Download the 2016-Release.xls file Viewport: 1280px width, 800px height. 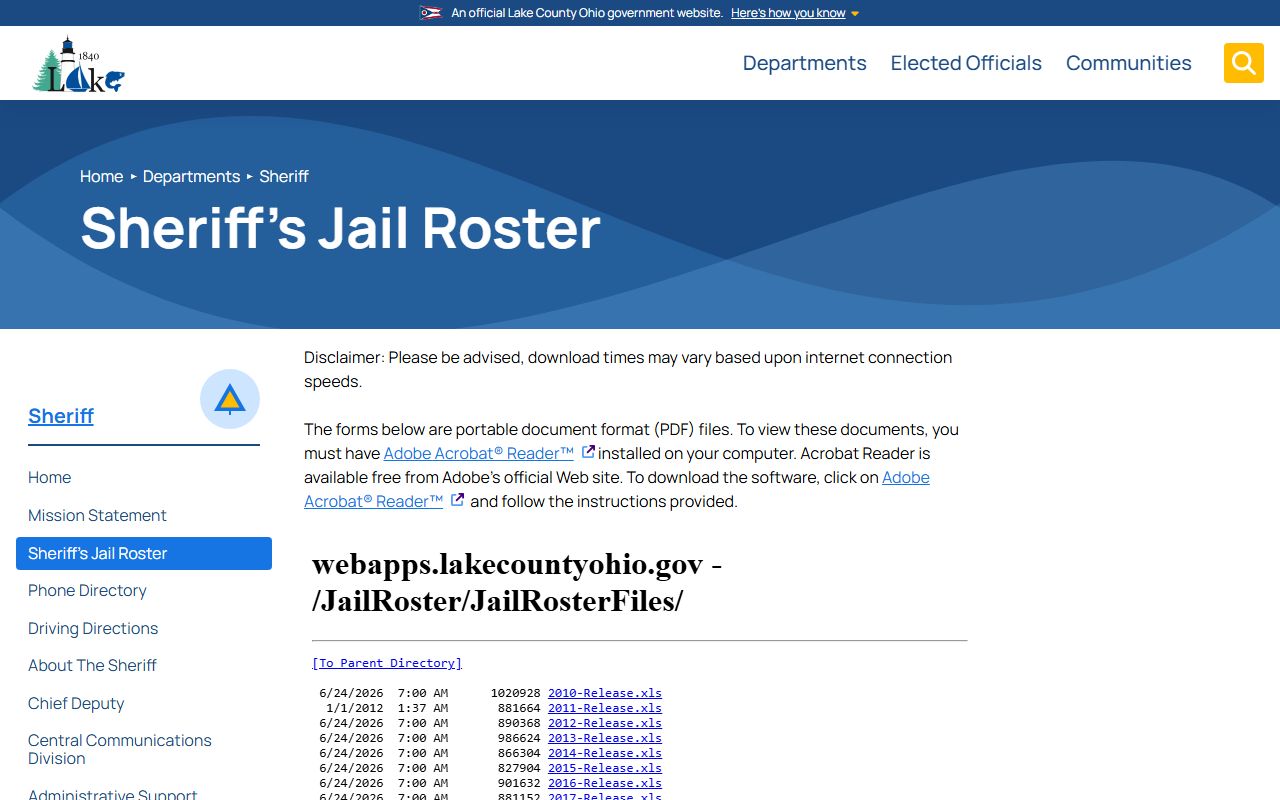tap(605, 783)
